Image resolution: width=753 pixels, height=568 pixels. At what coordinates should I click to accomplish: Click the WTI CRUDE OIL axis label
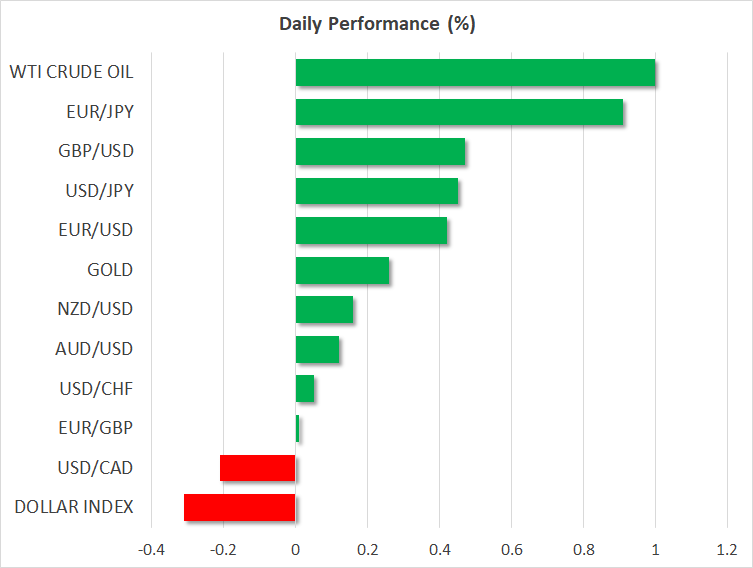point(70,72)
